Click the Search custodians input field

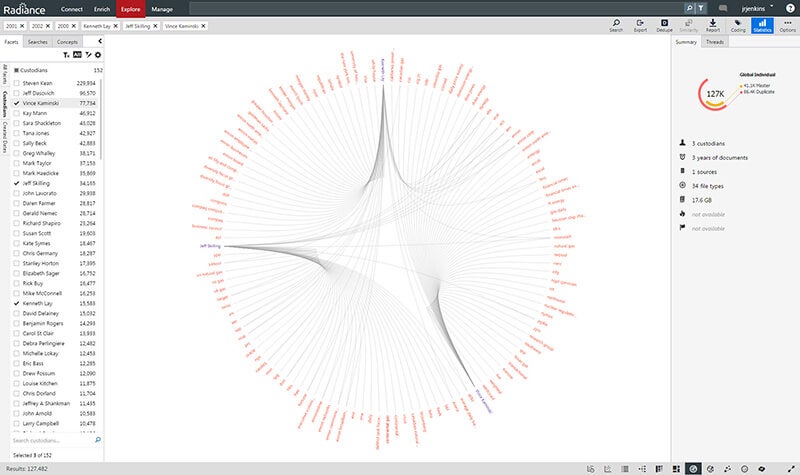point(52,440)
